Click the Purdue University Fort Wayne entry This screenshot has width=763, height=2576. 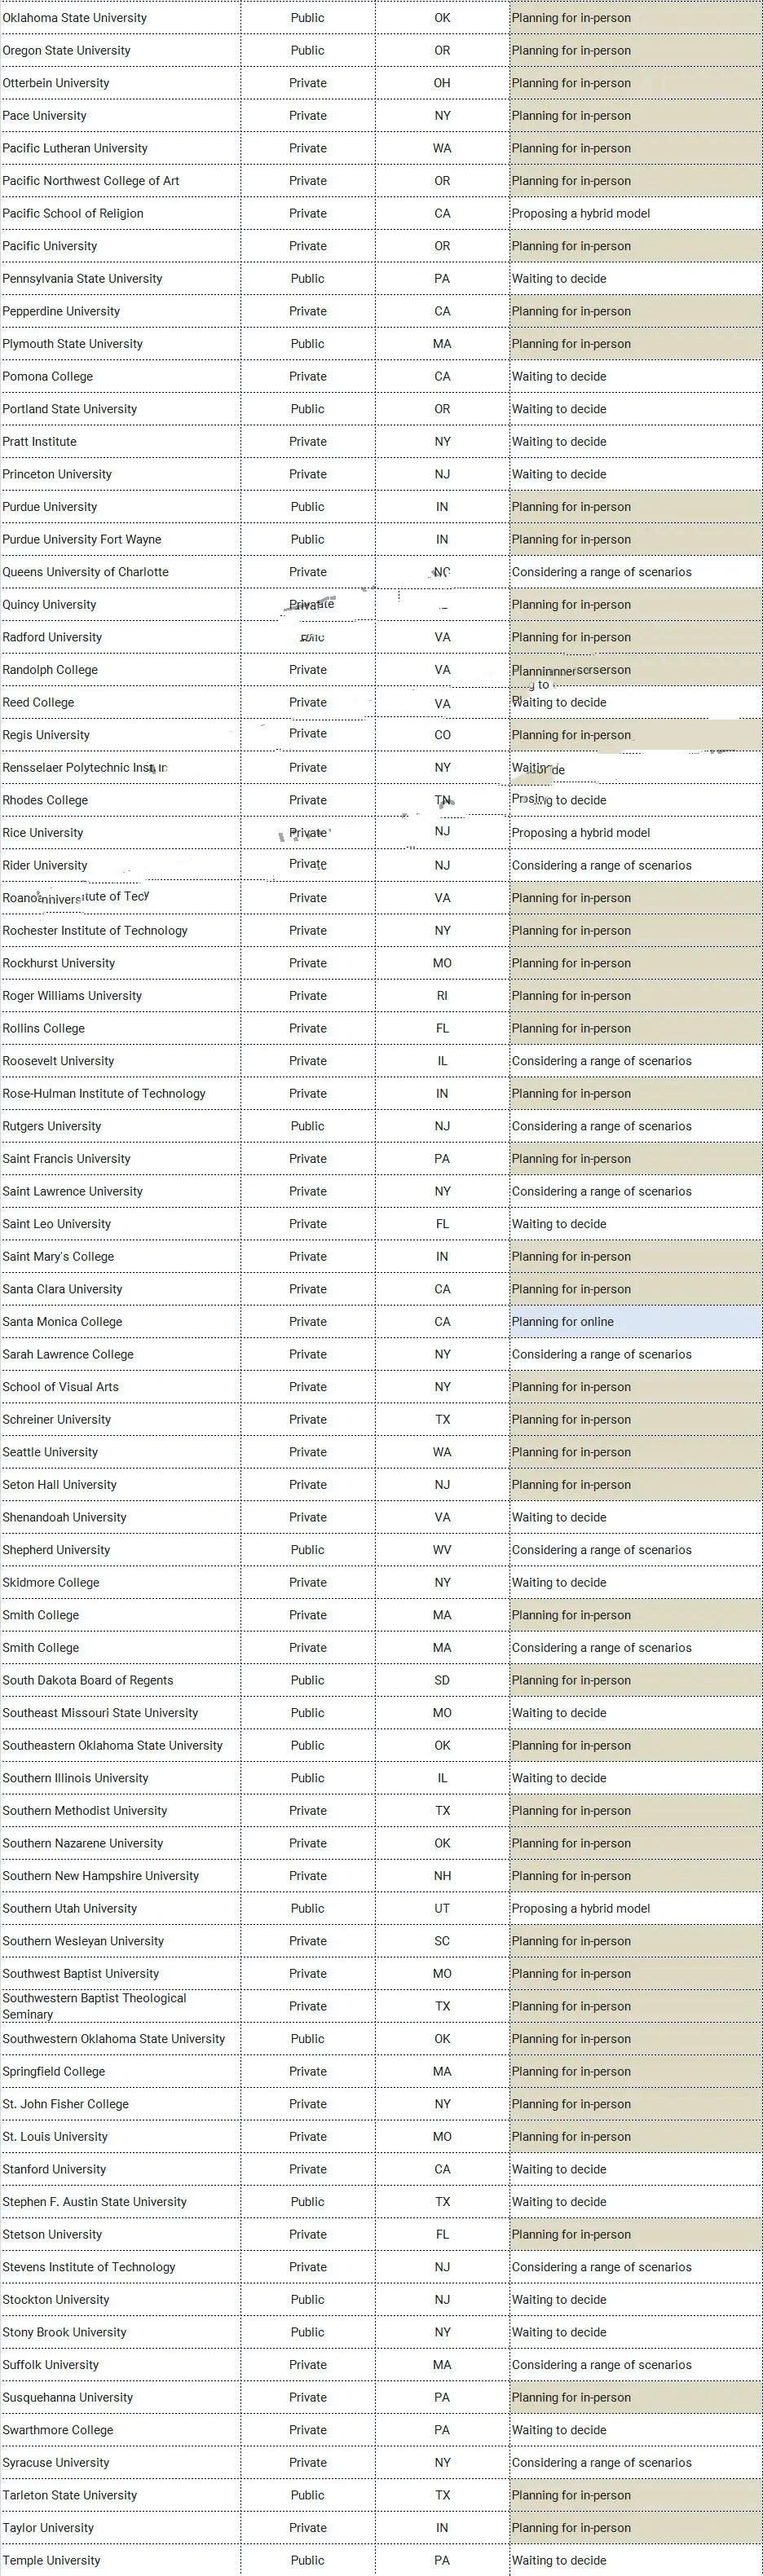(x=82, y=539)
